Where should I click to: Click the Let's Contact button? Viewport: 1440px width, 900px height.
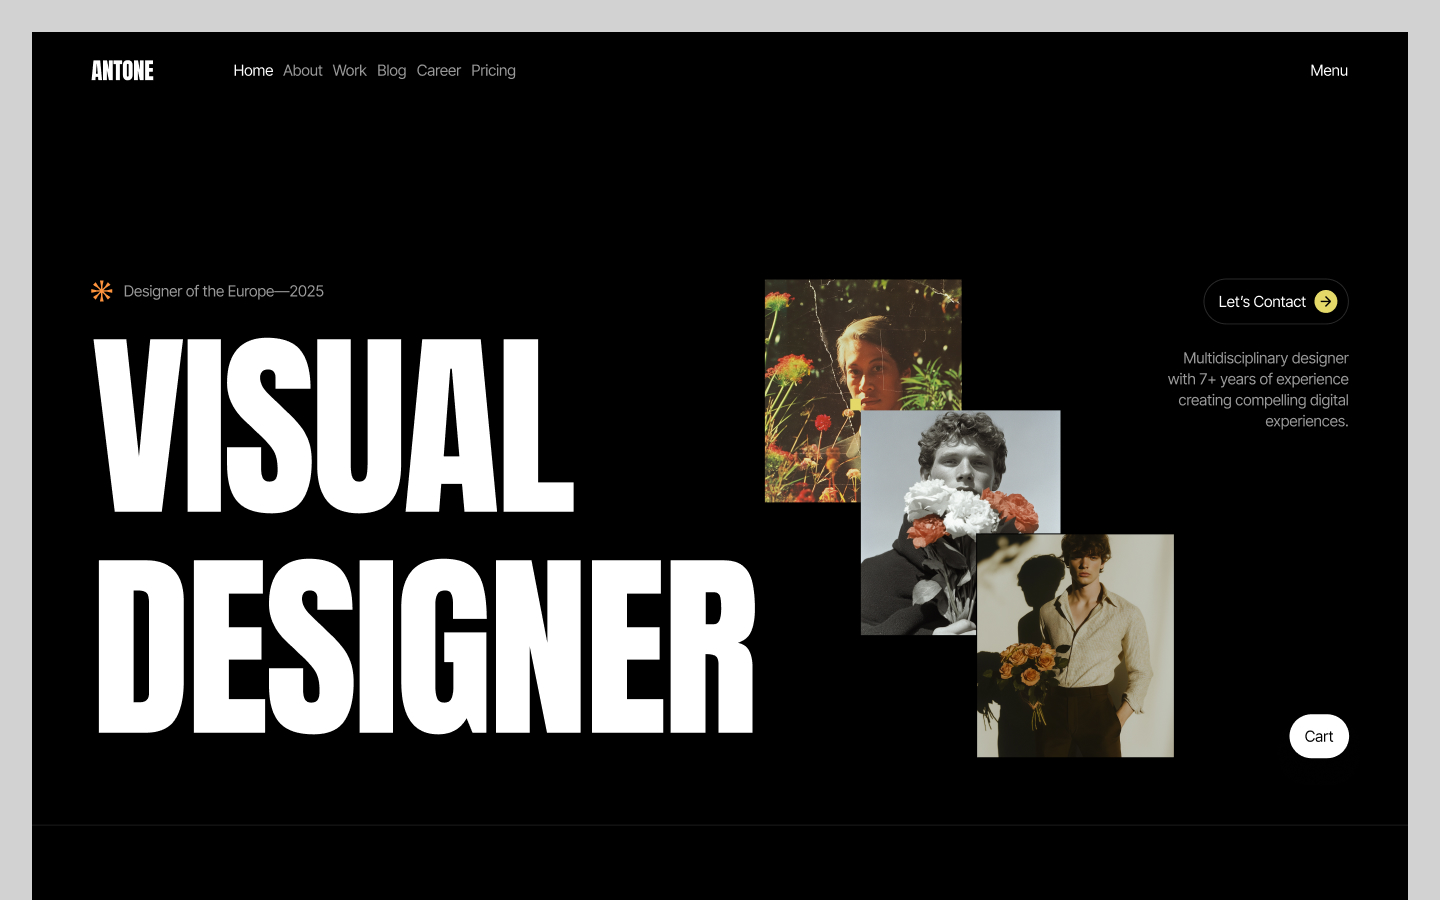pyautogui.click(x=1276, y=302)
